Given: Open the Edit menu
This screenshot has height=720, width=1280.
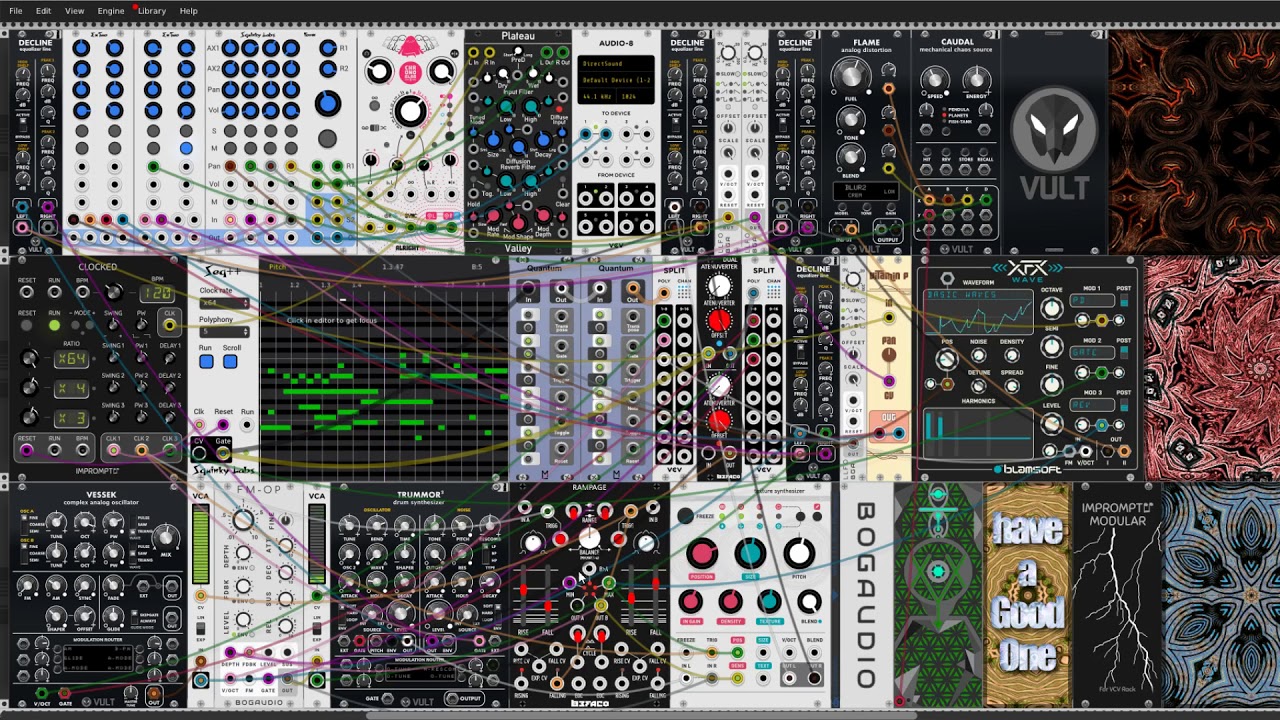Looking at the screenshot, I should click(43, 11).
